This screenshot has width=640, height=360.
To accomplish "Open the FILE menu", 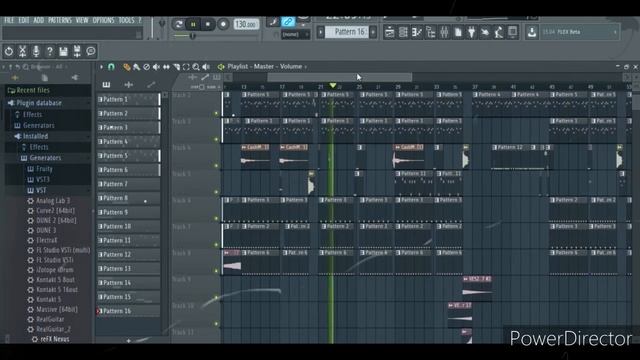I will (9, 20).
